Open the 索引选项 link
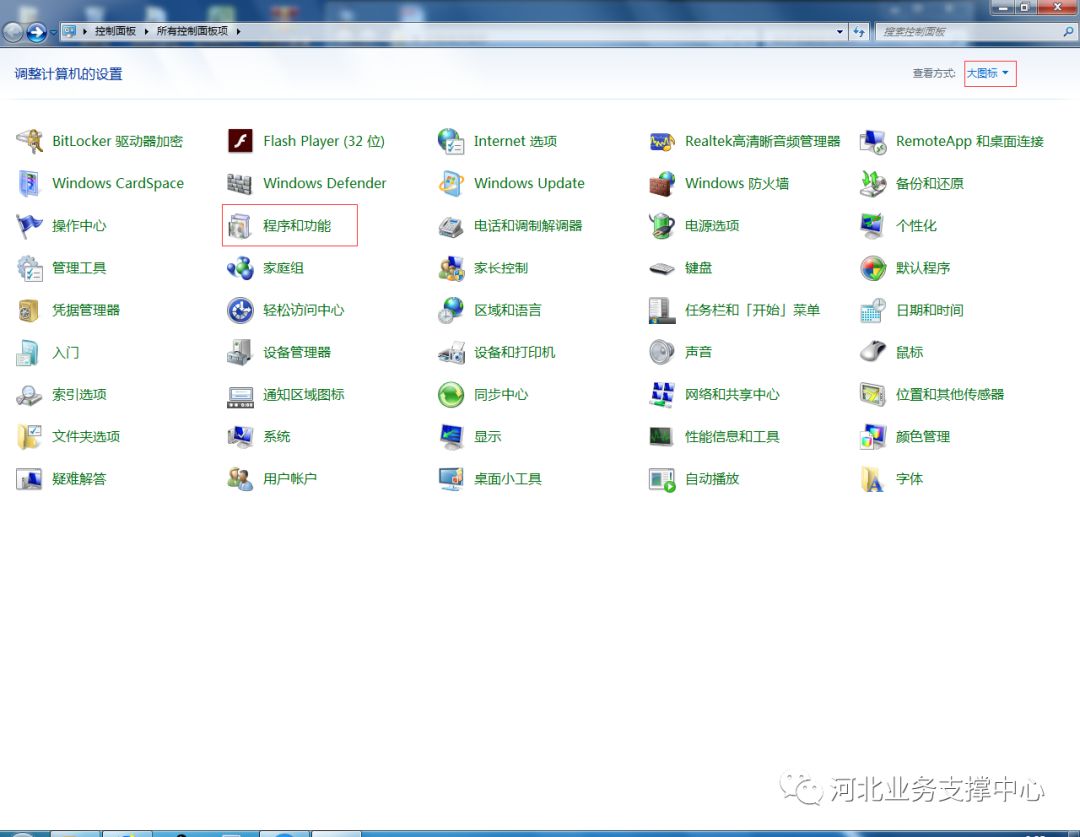 pyautogui.click(x=79, y=395)
